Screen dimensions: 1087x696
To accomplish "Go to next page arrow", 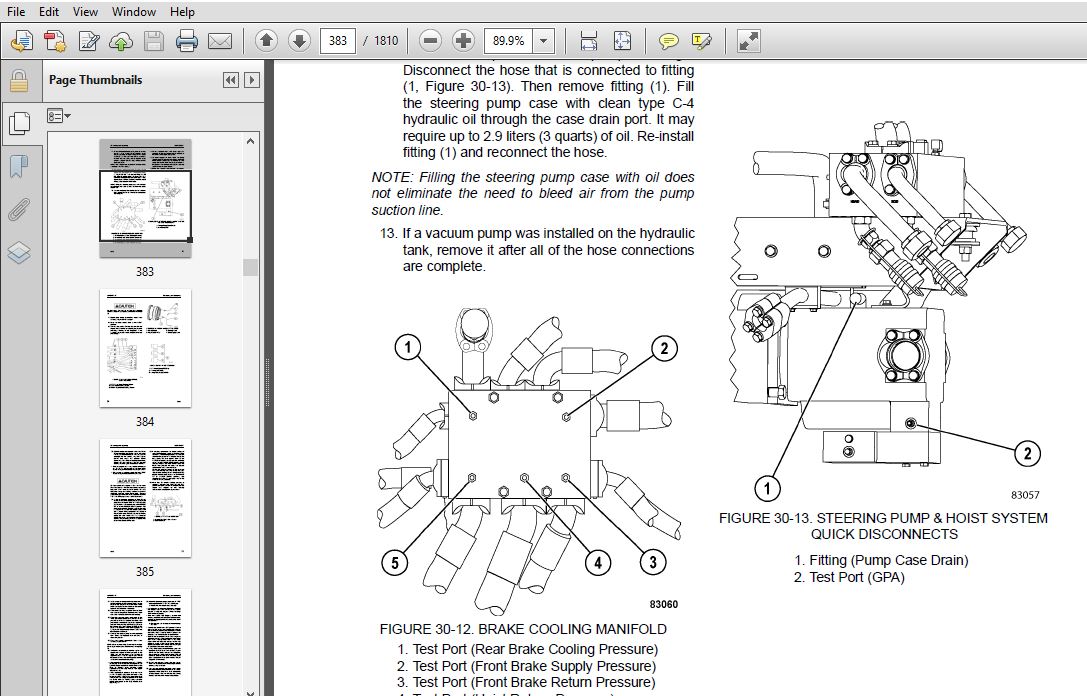I will [x=299, y=41].
